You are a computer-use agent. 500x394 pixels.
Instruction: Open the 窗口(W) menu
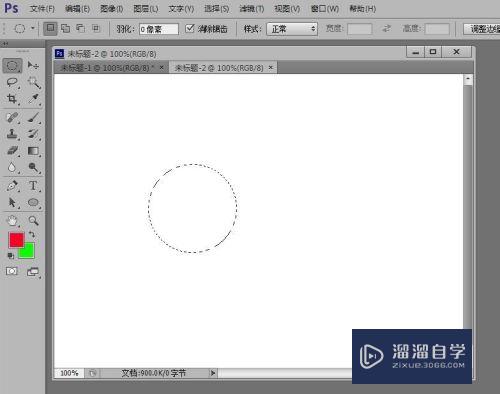(325, 9)
